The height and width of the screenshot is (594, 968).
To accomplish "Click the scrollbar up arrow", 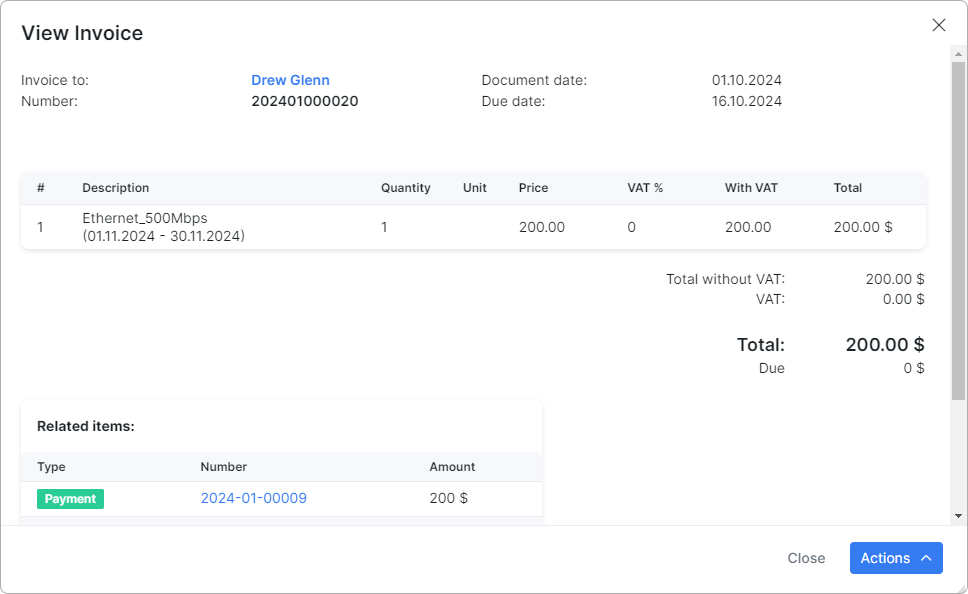I will click(958, 54).
